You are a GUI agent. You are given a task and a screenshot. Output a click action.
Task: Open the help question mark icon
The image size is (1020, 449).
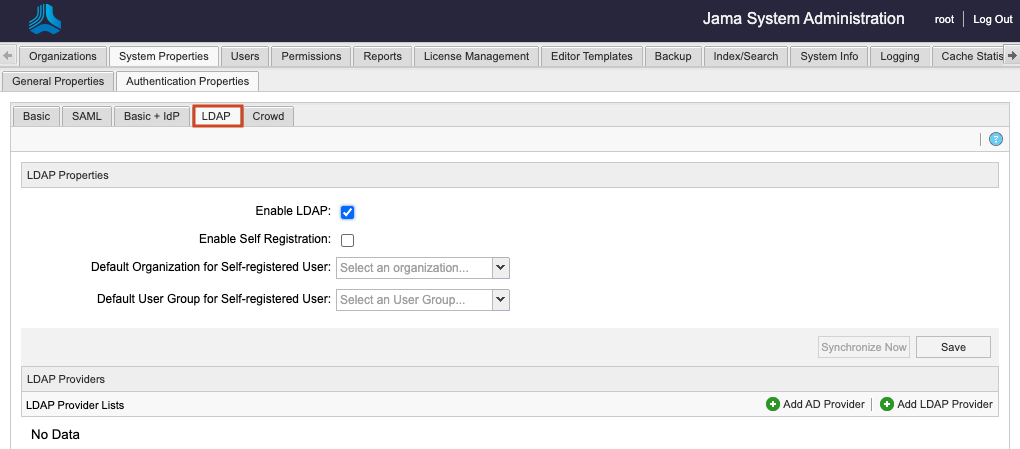995,139
